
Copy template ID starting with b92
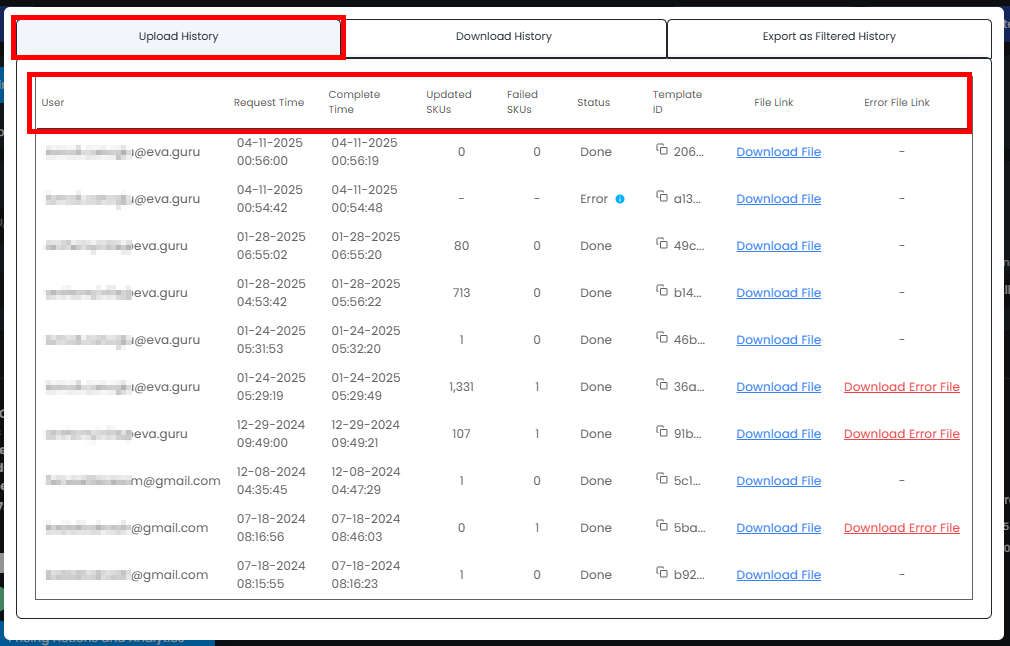[662, 573]
